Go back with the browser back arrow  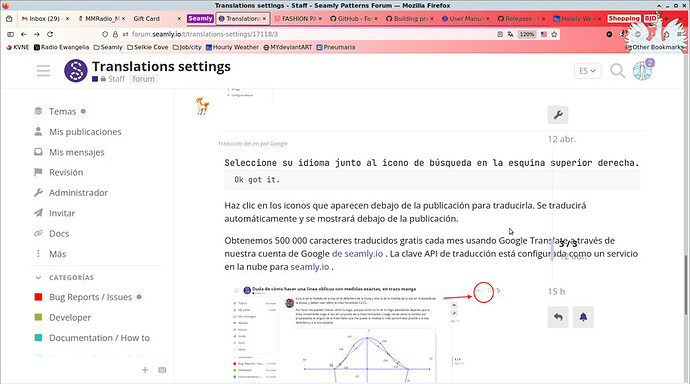click(24, 34)
